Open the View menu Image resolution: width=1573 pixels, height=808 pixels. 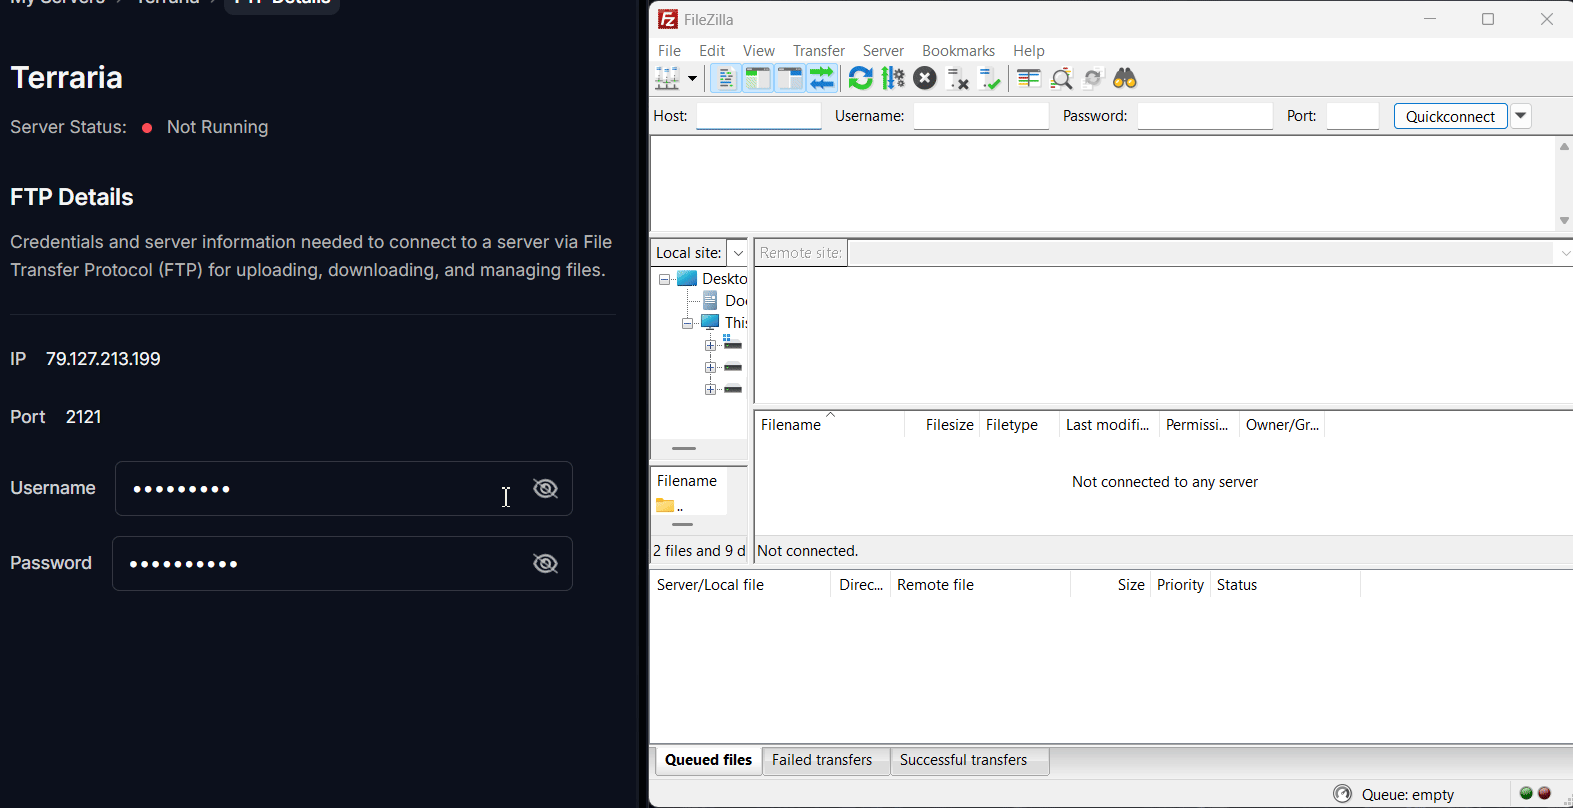coord(758,50)
